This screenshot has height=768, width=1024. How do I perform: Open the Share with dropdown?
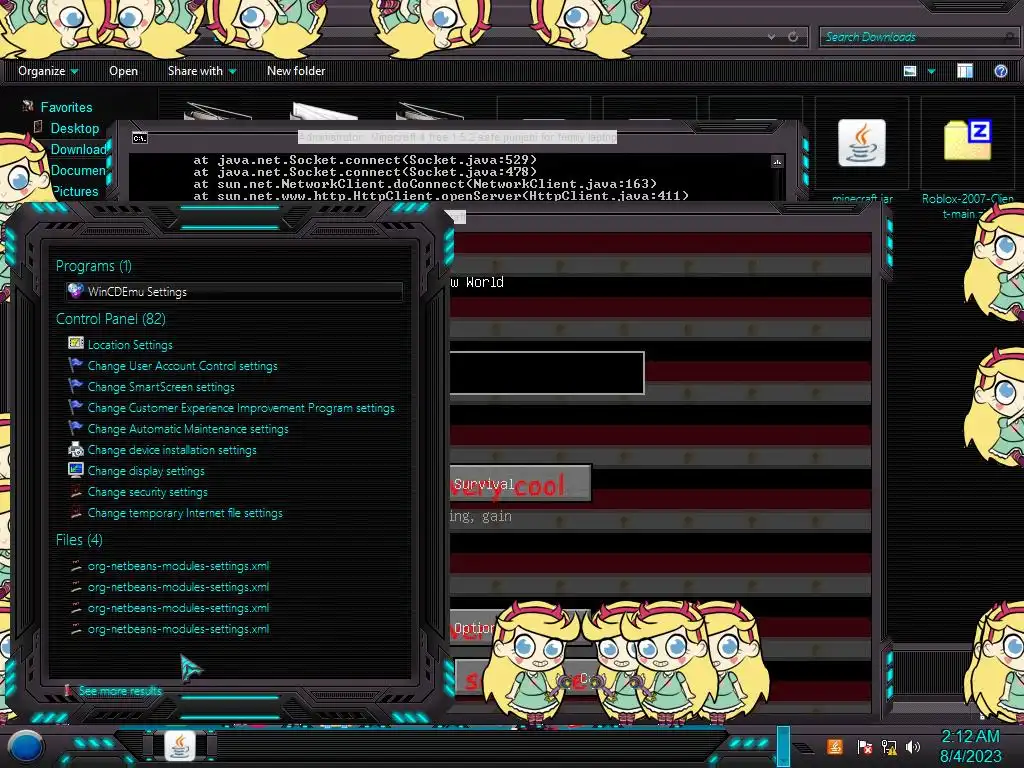tap(202, 71)
